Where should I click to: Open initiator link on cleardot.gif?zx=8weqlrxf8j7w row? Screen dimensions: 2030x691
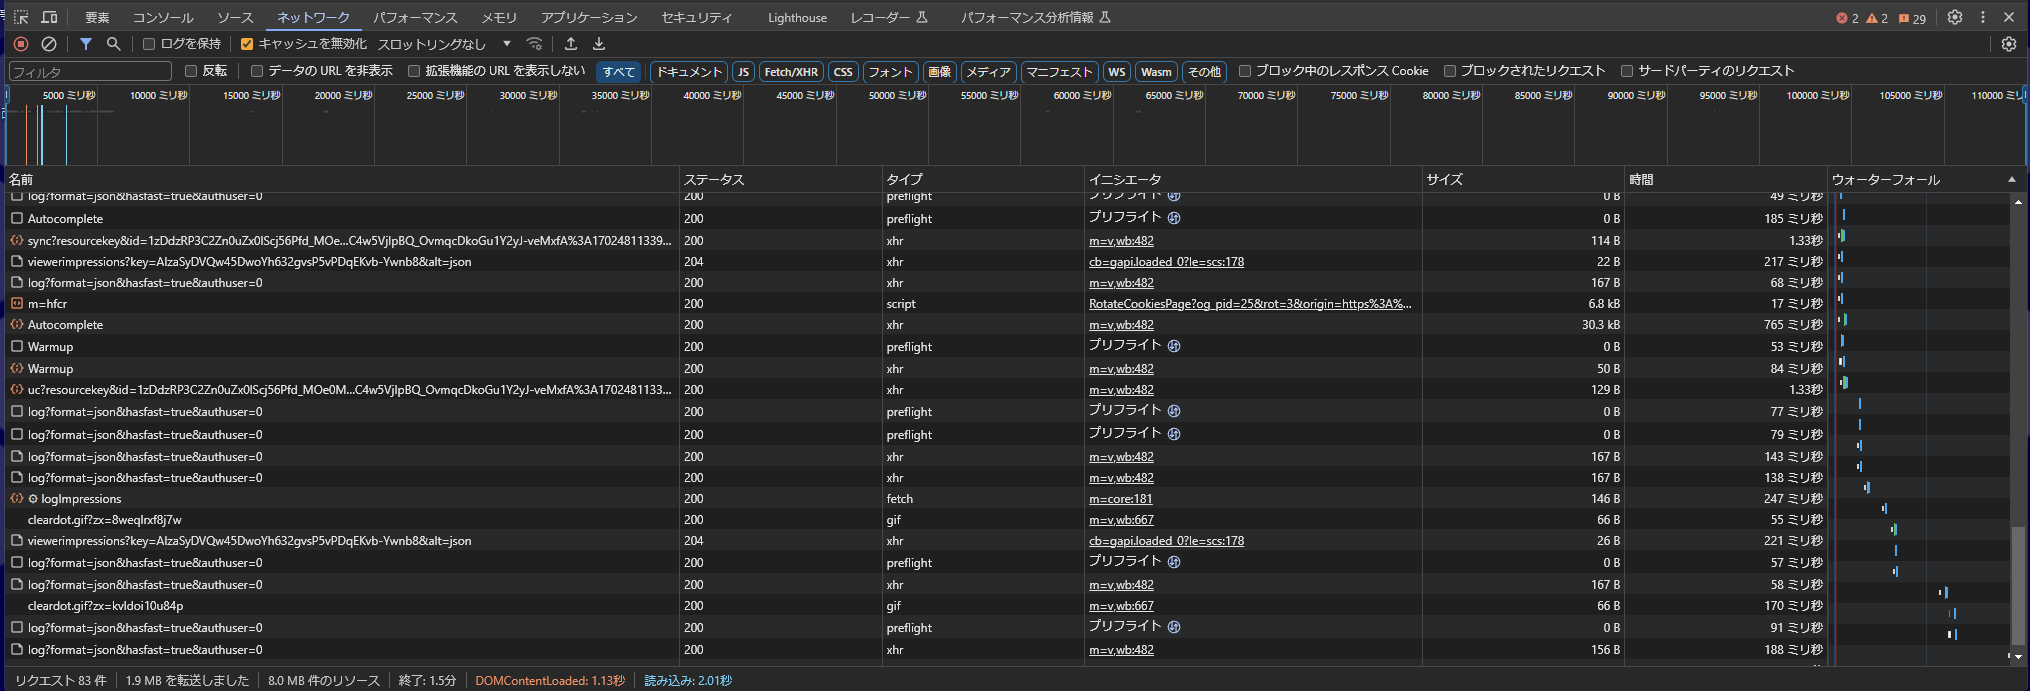tap(1121, 520)
